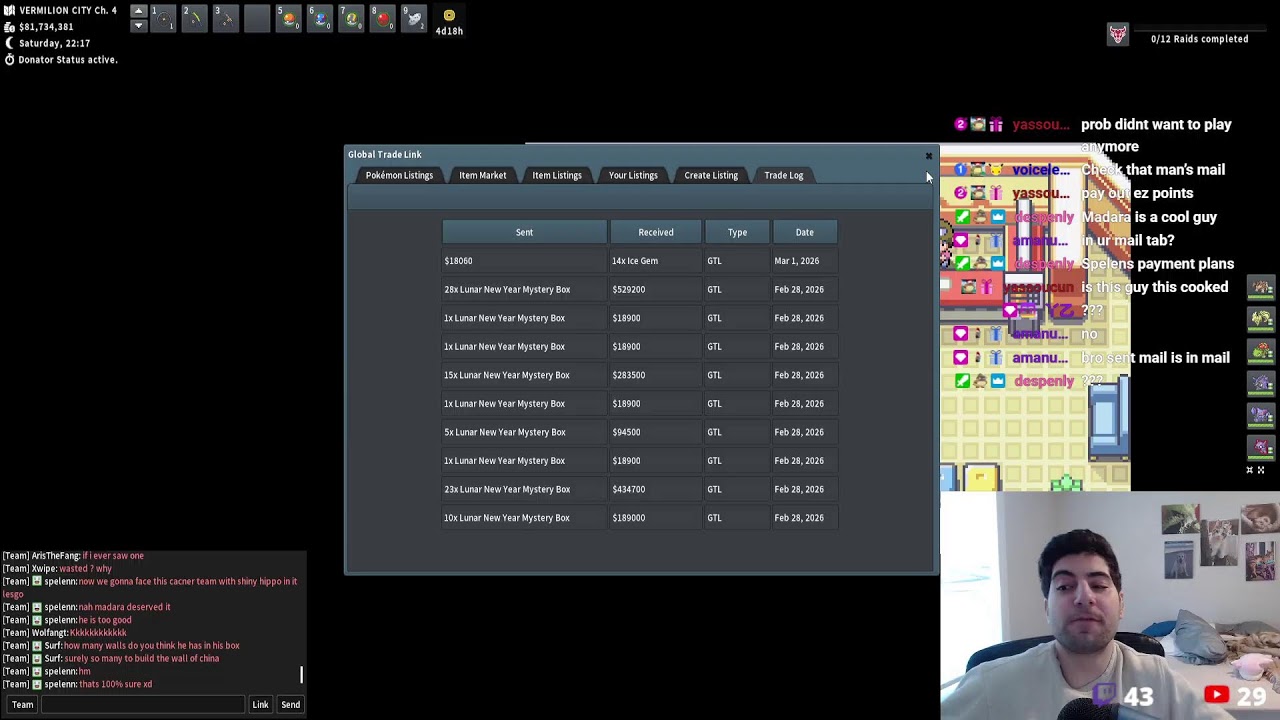The image size is (1280, 720).
Task: Send the chat message with Send button
Action: (x=290, y=705)
